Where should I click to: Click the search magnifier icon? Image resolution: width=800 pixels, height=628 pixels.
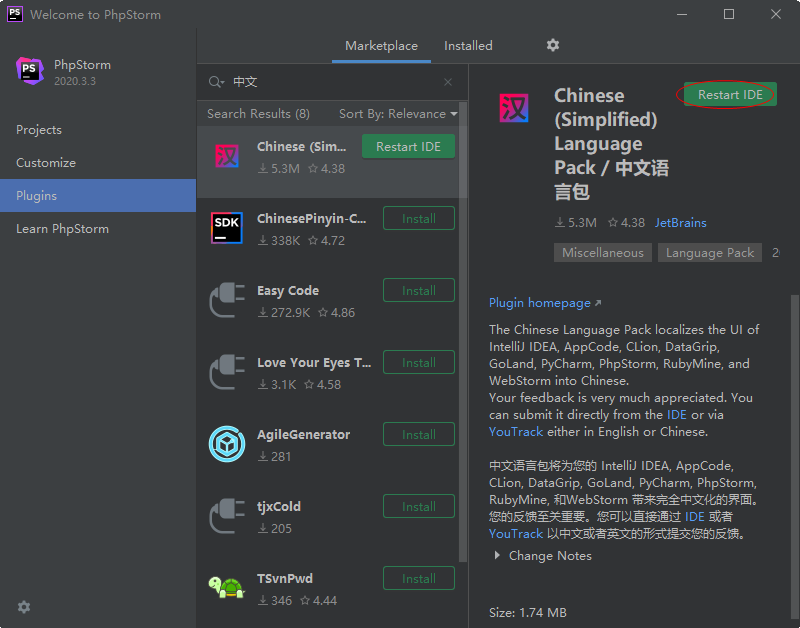[x=216, y=82]
